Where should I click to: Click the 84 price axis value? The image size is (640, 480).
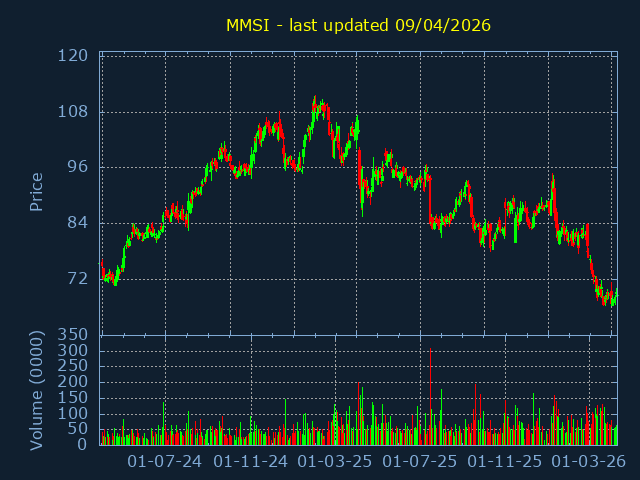tap(78, 223)
